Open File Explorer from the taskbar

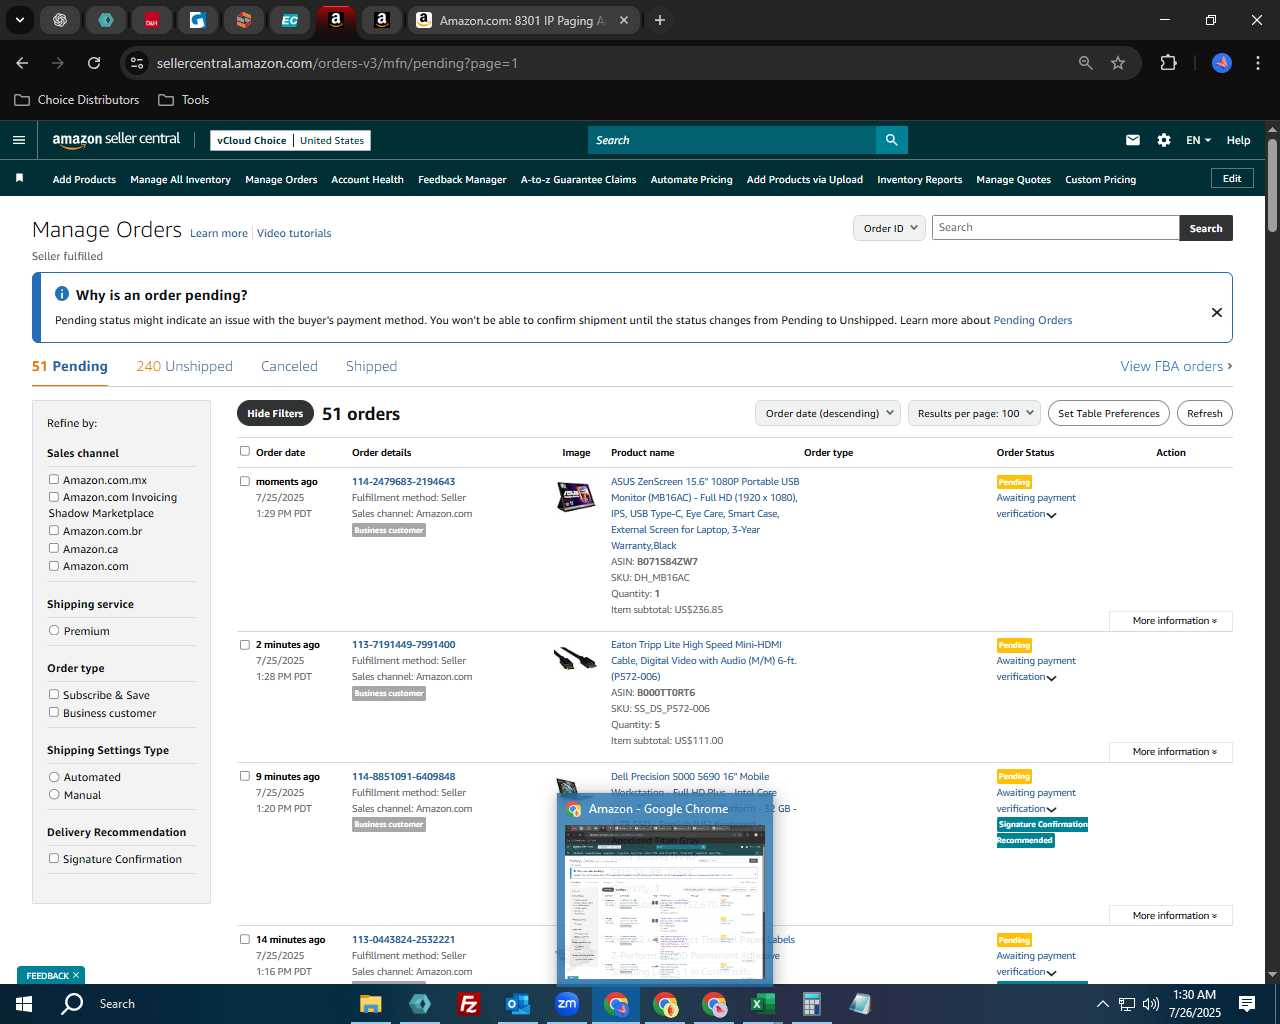click(371, 1004)
